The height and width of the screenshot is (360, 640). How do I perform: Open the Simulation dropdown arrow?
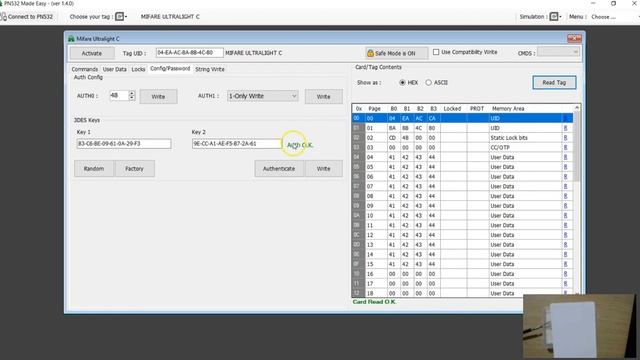[x=560, y=17]
